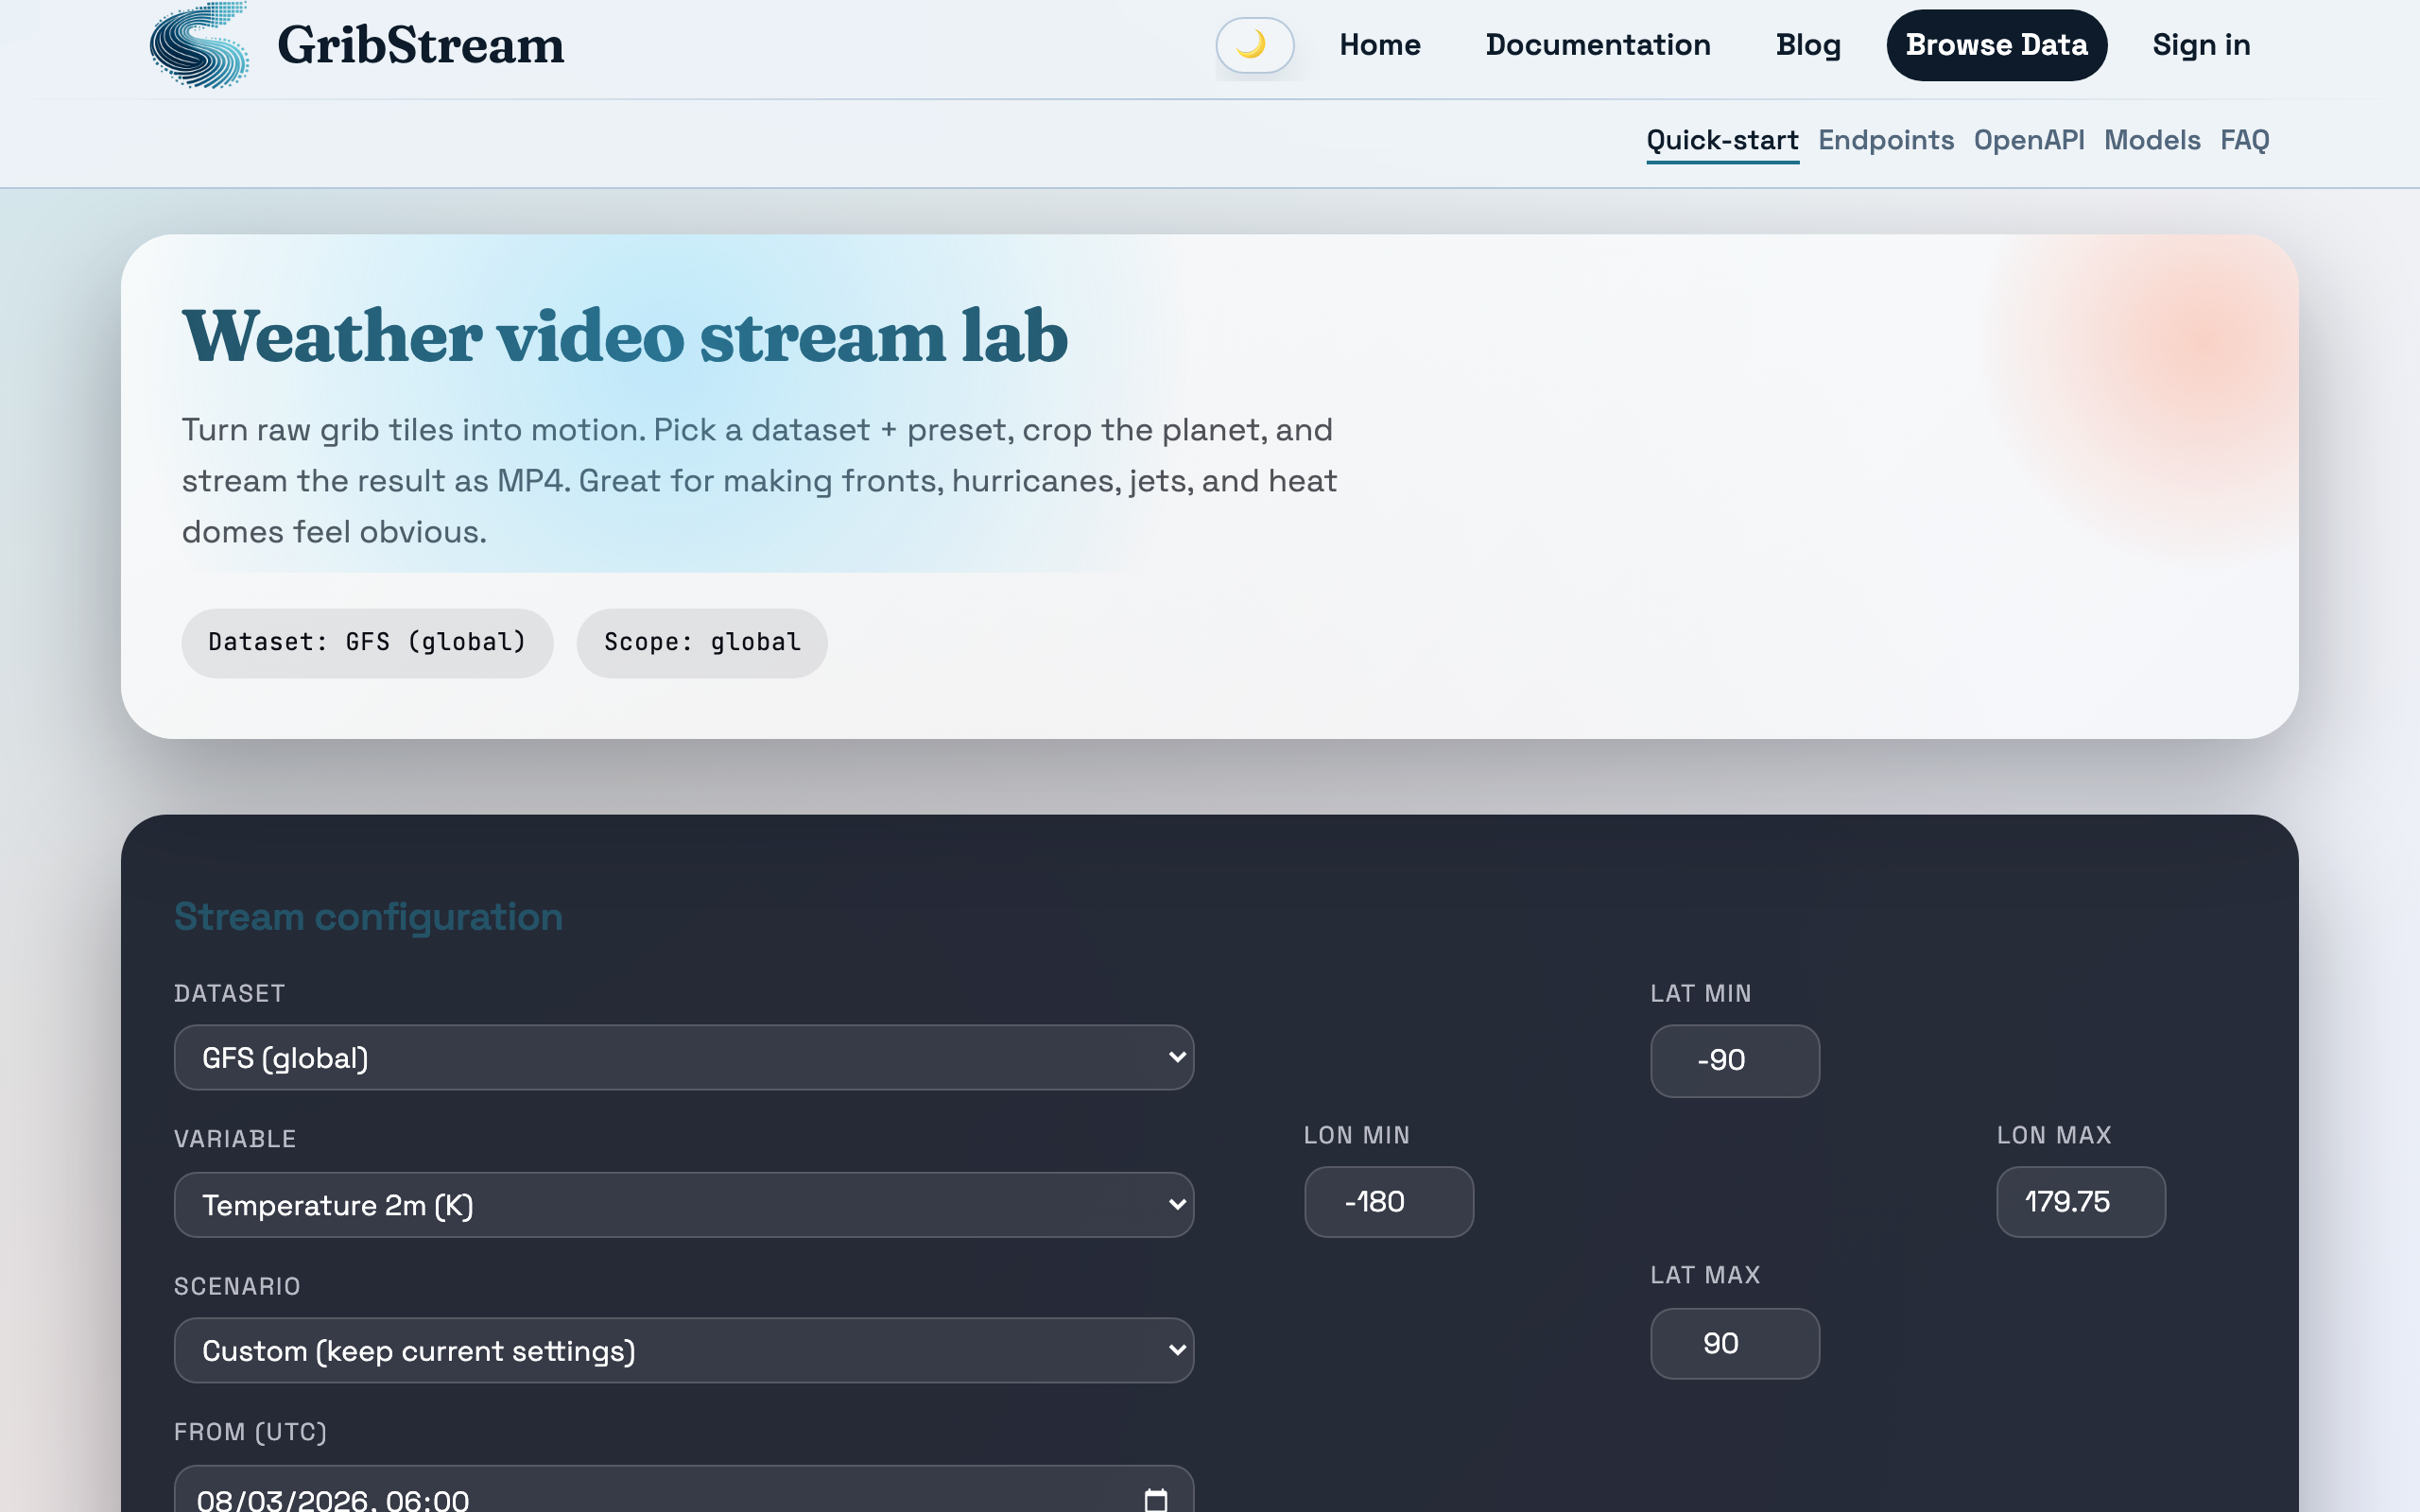Open the Scenario dropdown
Screen dimensions: 2420x1512
point(684,1350)
